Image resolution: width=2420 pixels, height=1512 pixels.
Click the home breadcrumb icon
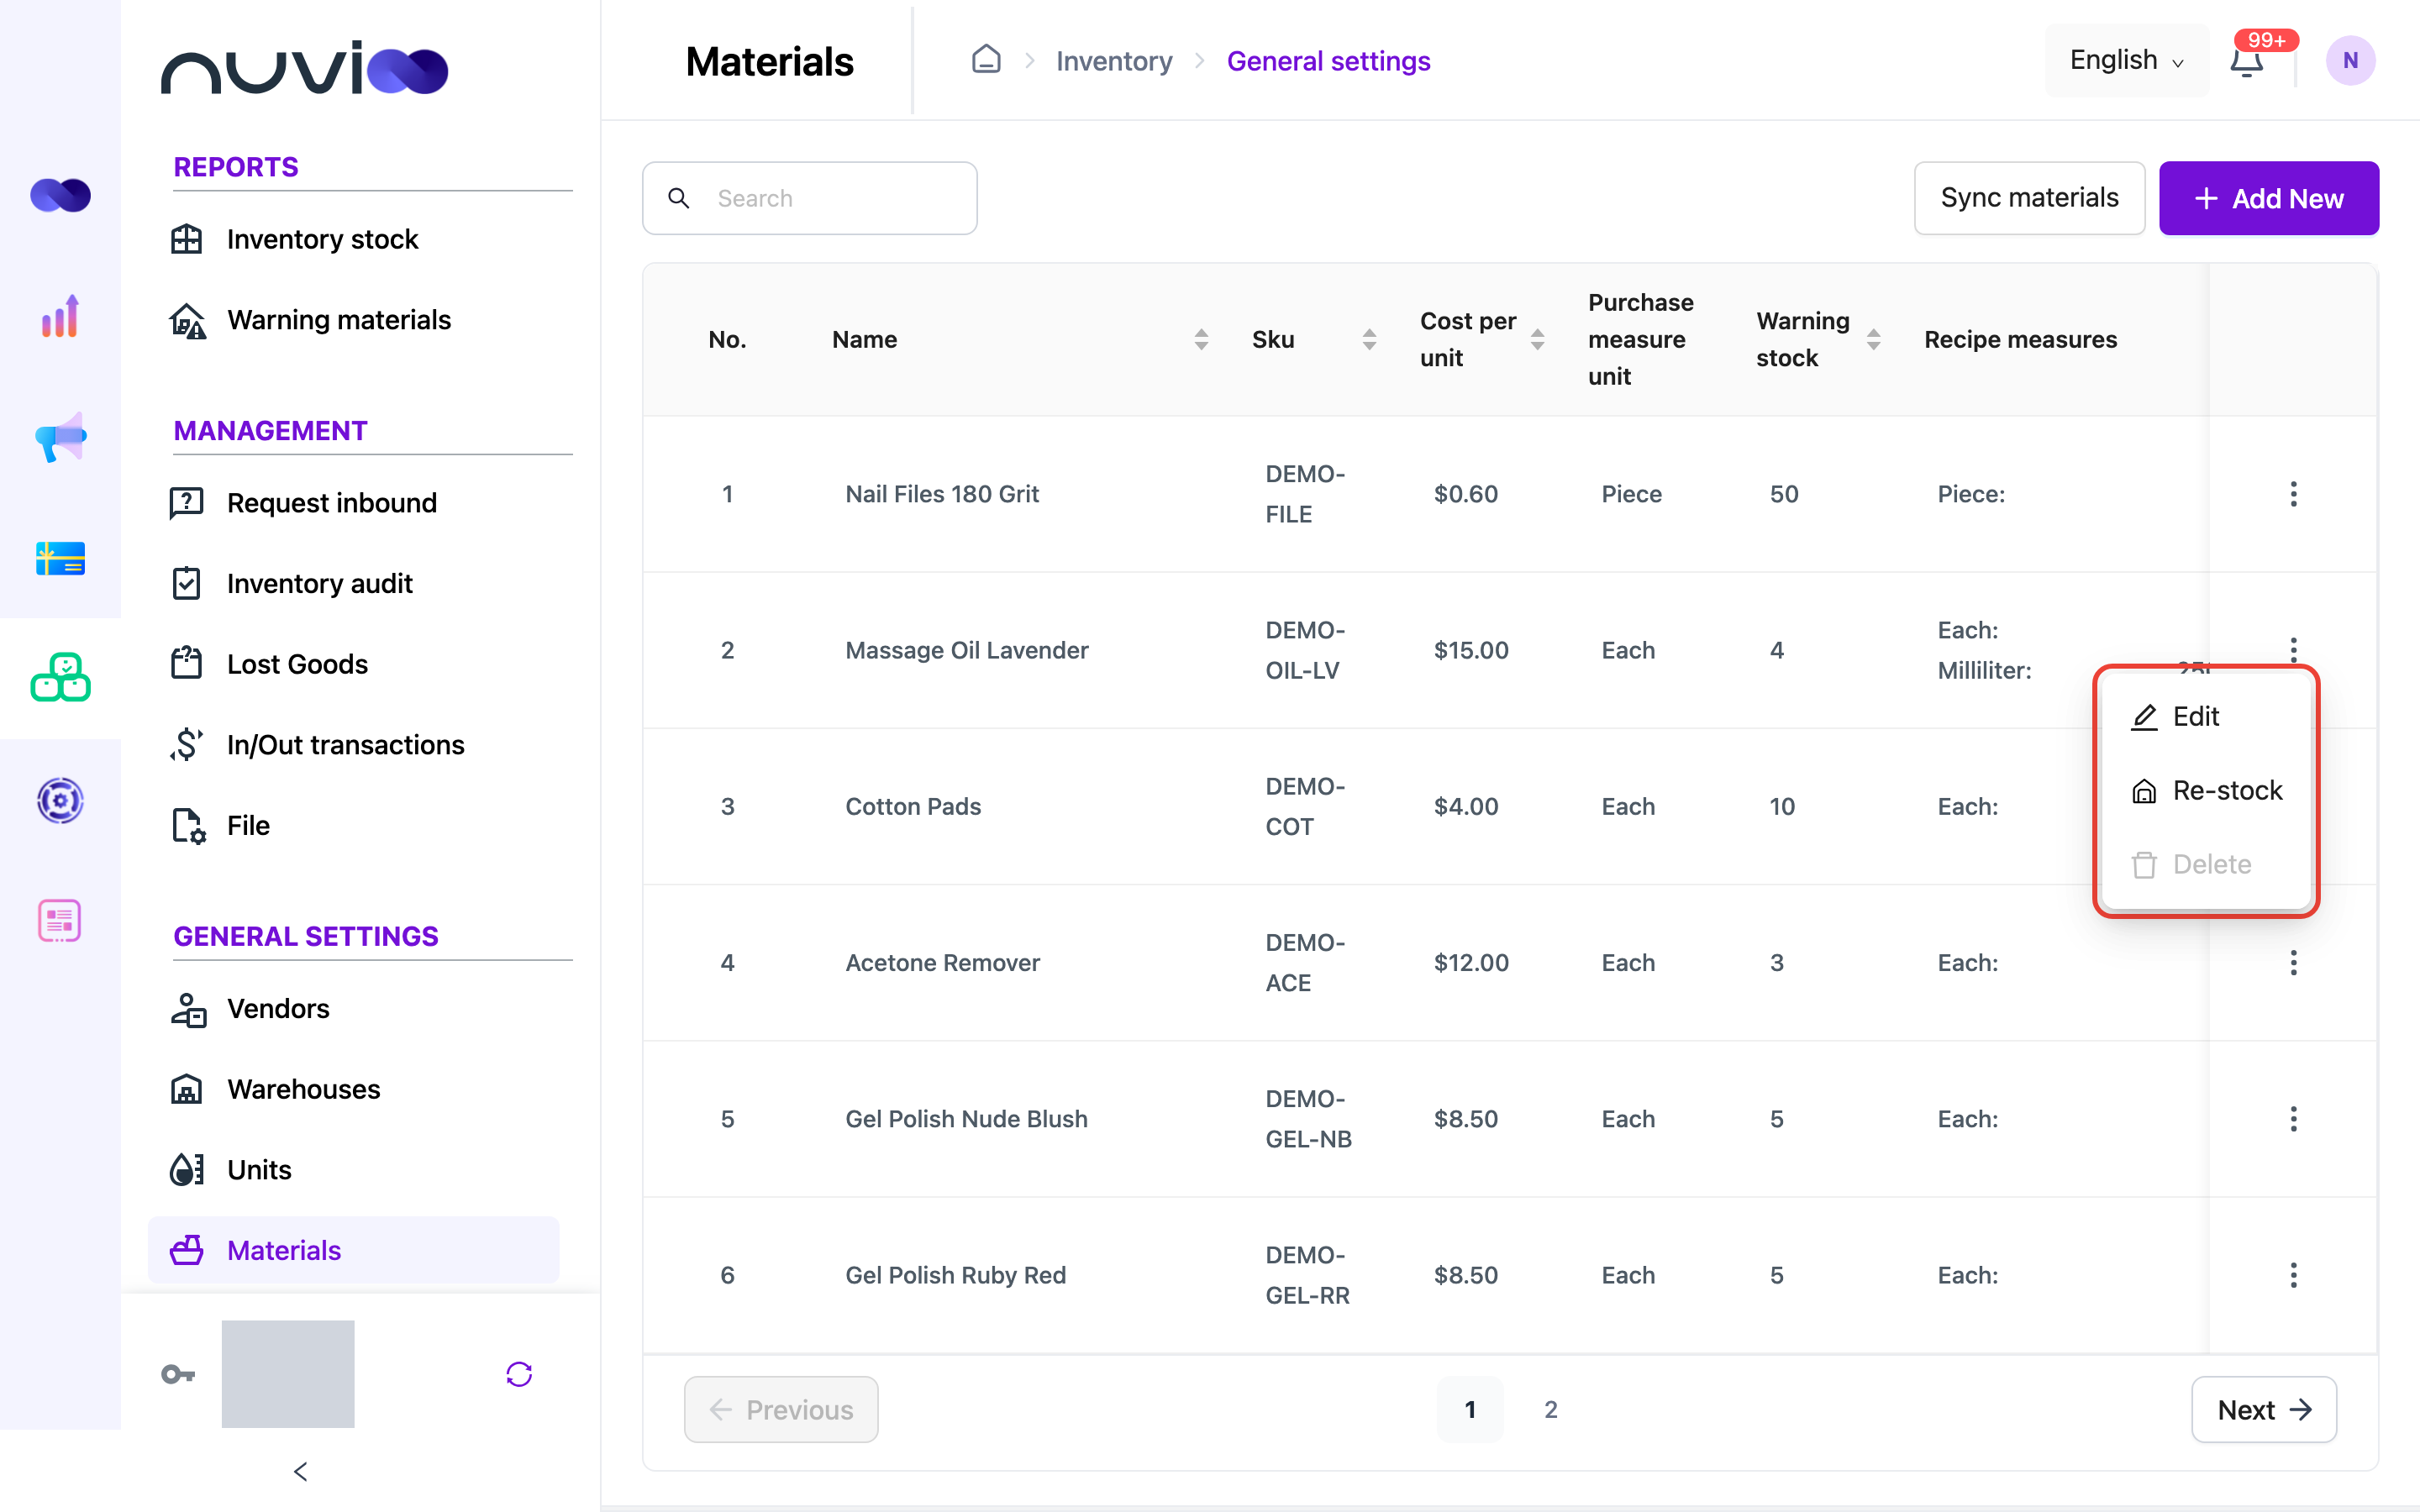(x=986, y=60)
